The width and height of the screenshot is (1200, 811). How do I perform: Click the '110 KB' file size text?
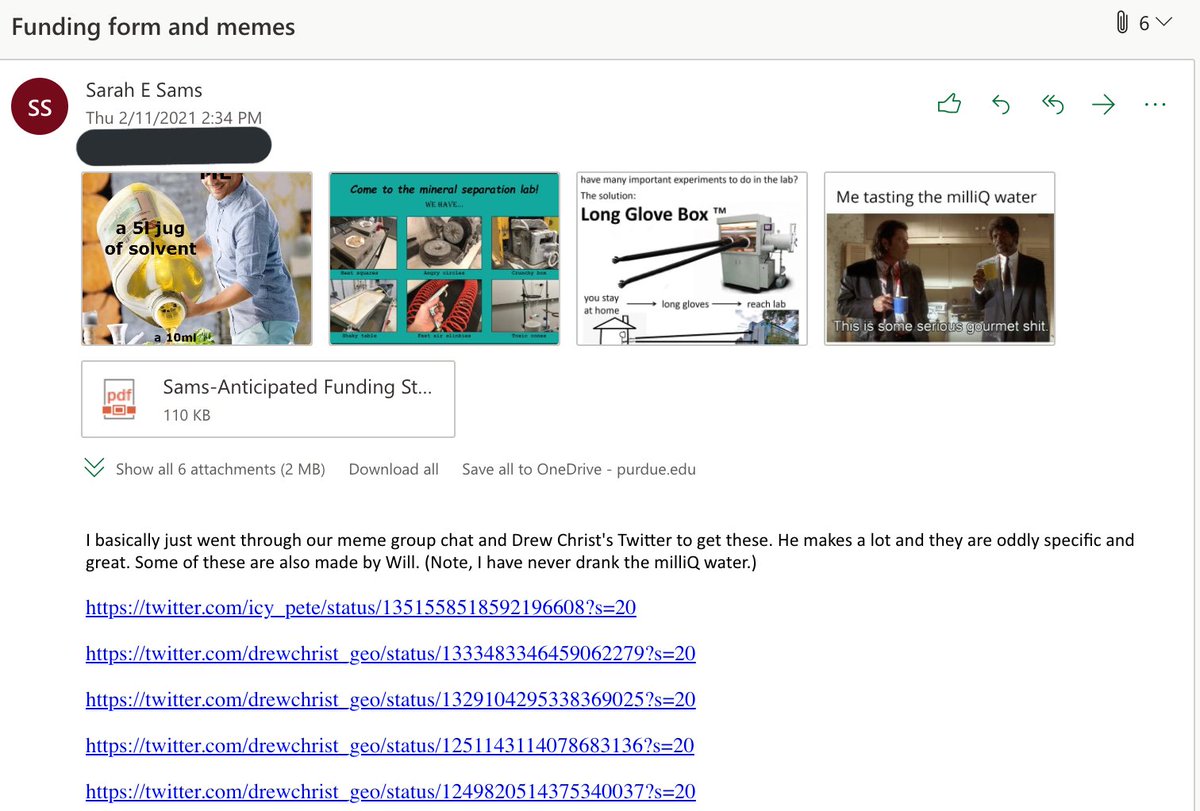[x=186, y=414]
